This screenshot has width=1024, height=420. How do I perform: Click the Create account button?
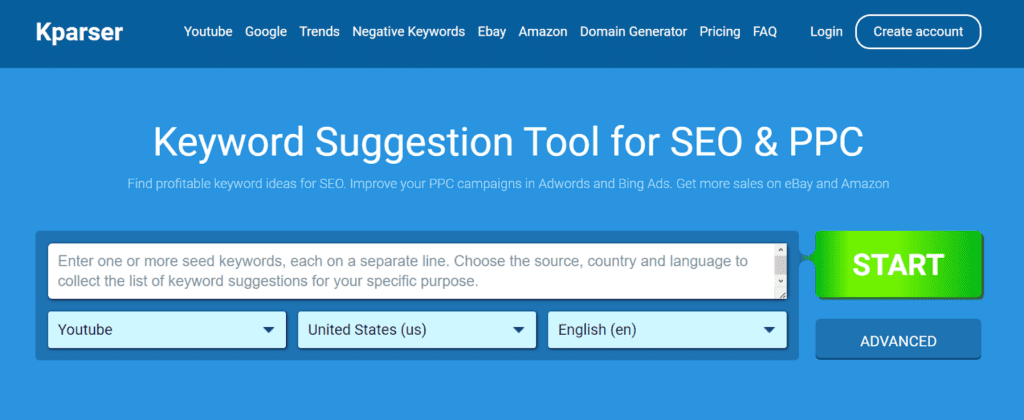pyautogui.click(x=918, y=31)
